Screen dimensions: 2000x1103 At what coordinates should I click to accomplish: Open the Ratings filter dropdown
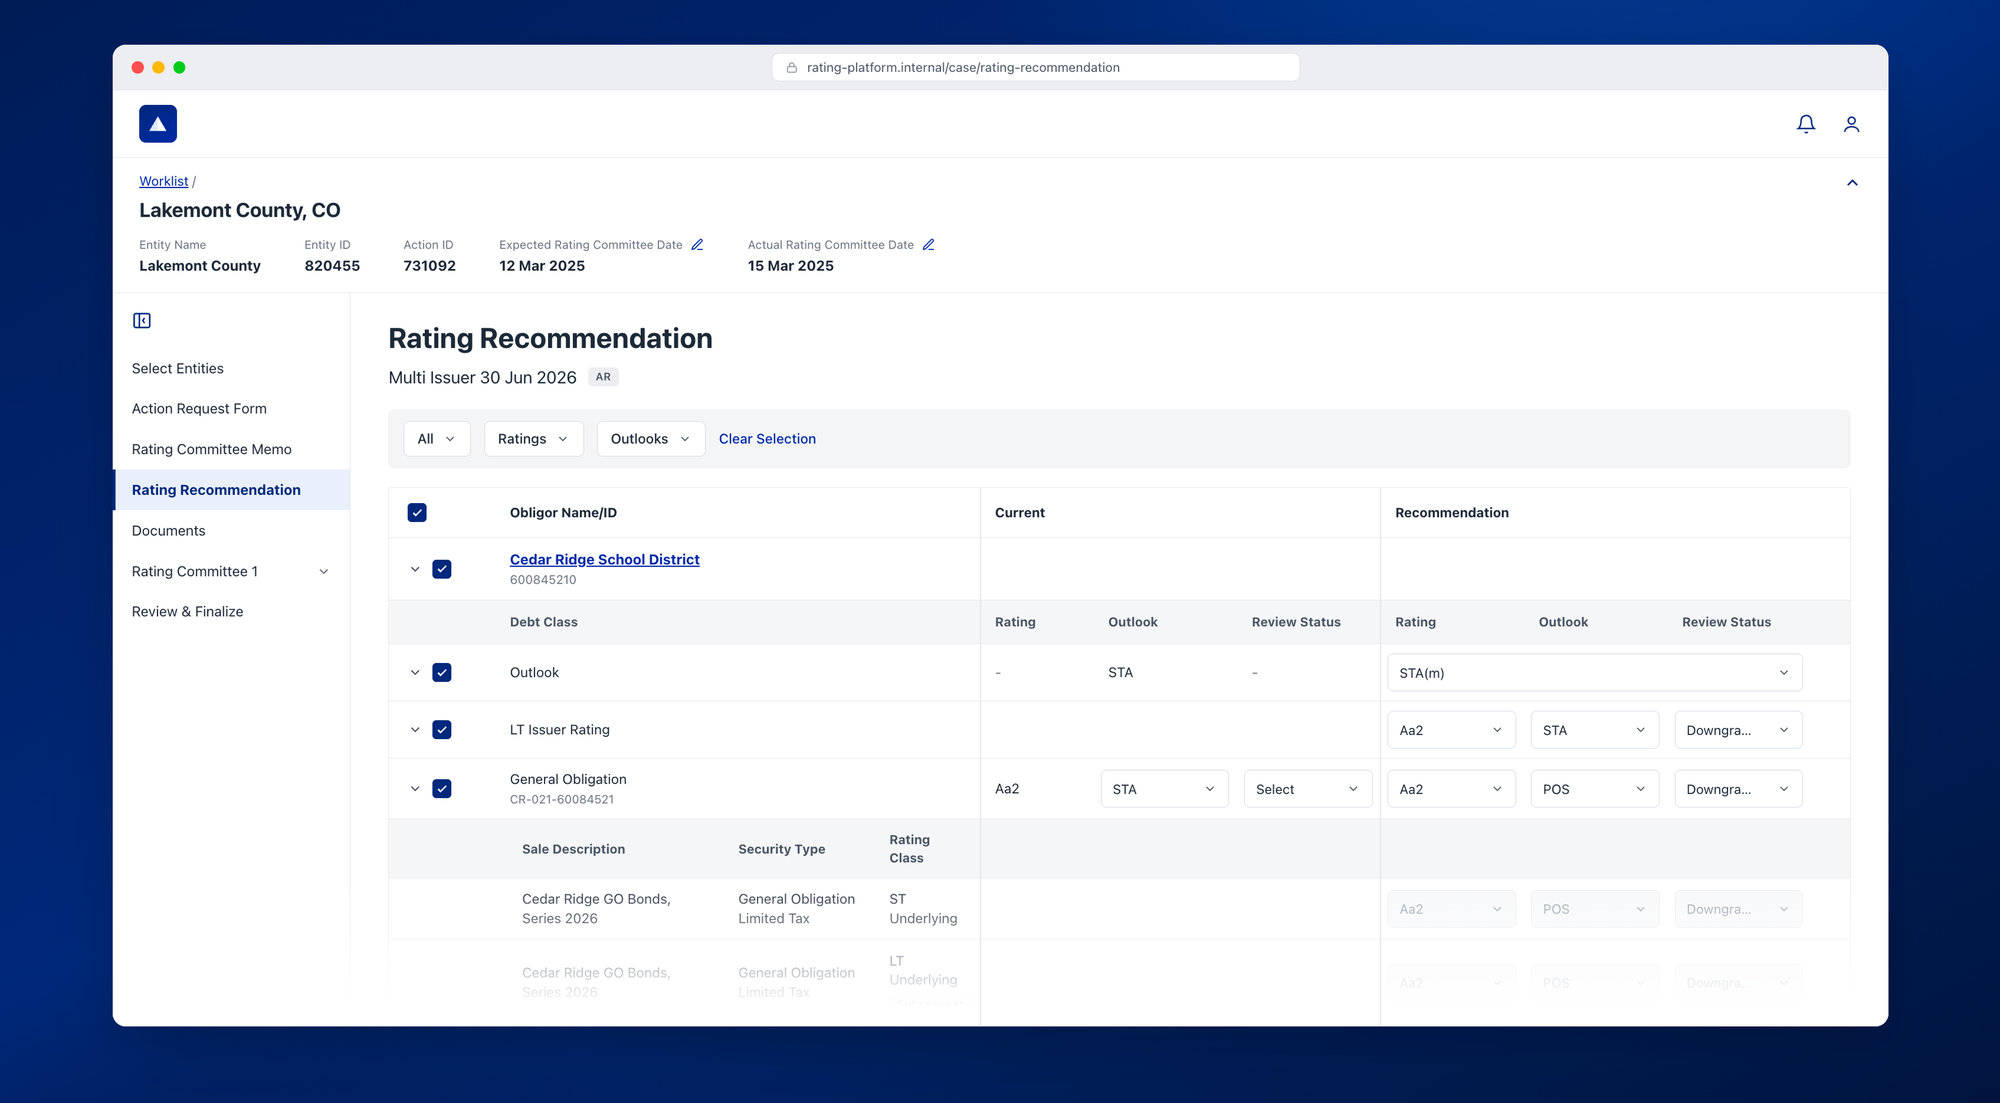coord(533,439)
